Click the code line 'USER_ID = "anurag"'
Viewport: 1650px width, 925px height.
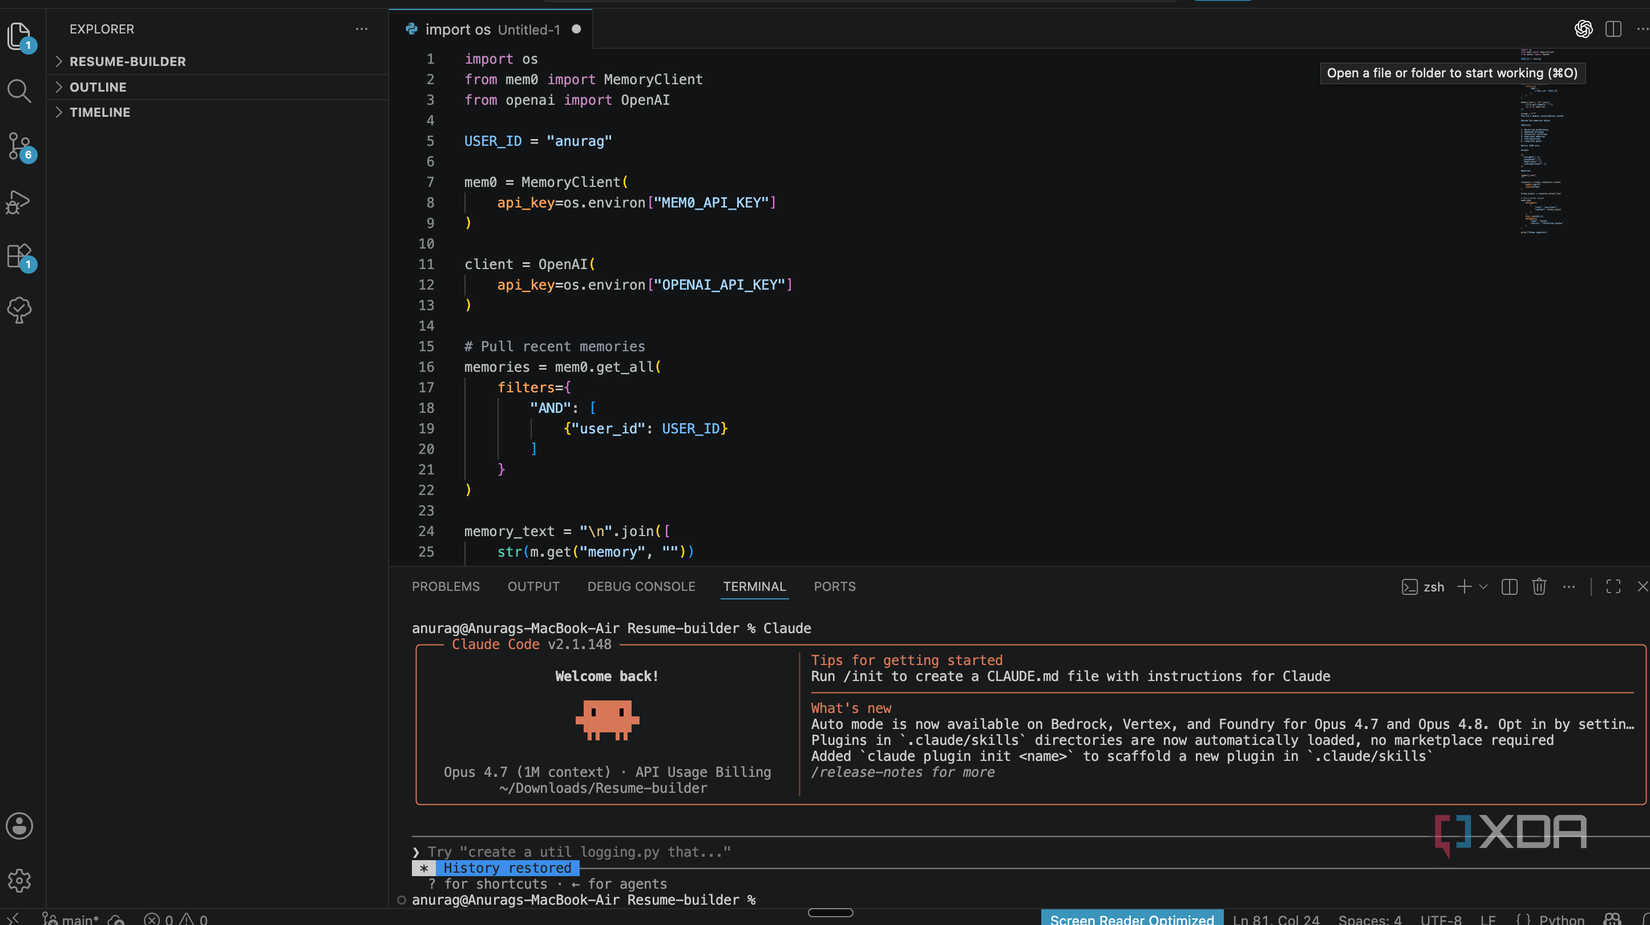(538, 141)
